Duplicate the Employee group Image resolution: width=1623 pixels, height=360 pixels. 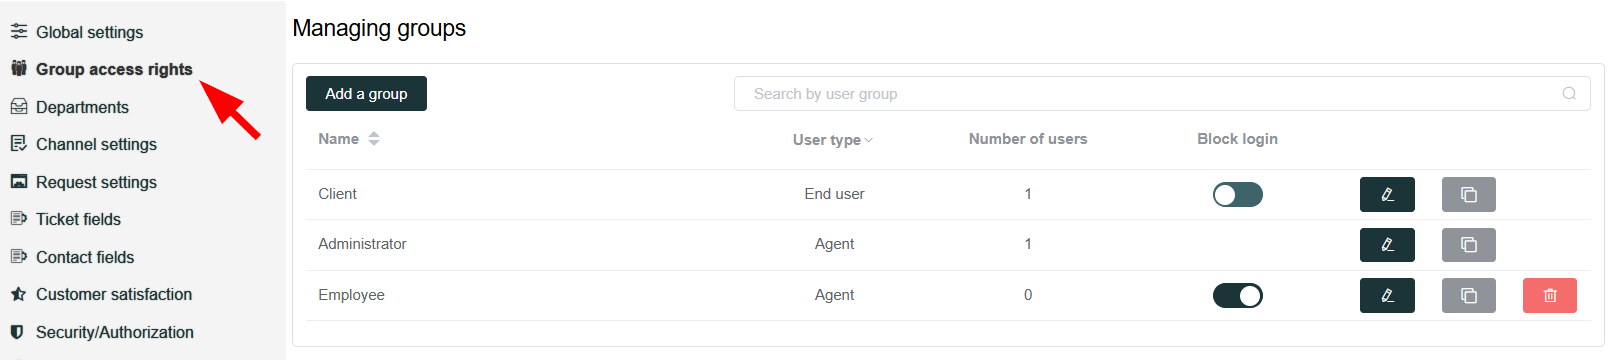1468,295
